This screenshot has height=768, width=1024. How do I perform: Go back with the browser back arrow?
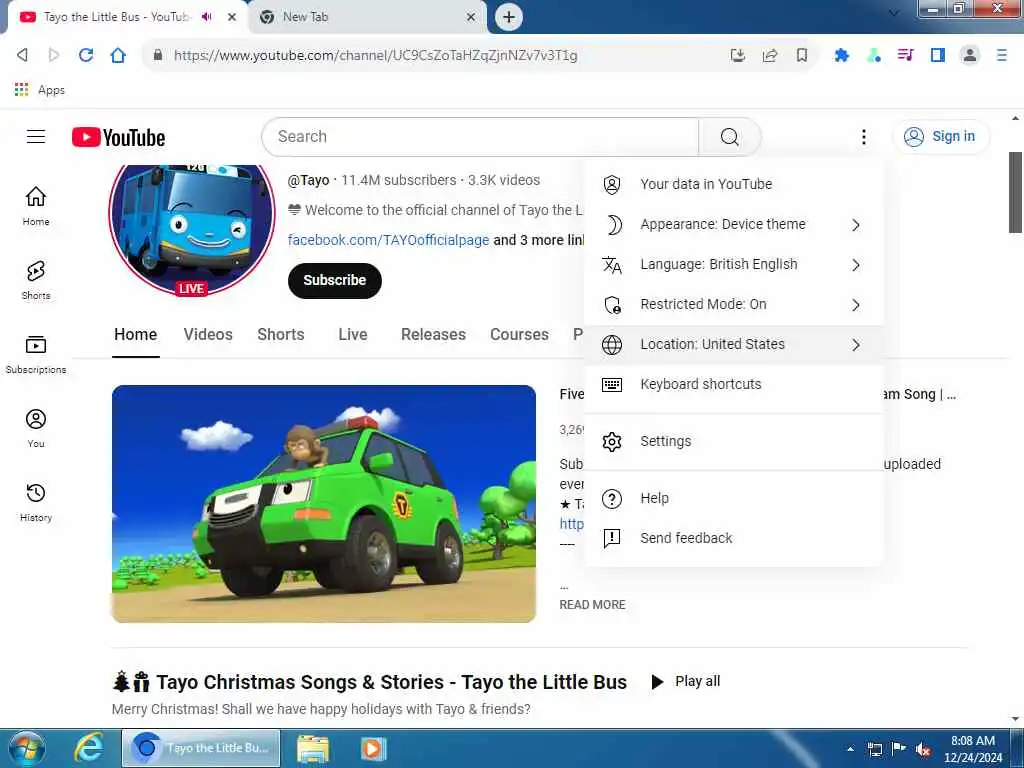pyautogui.click(x=22, y=55)
